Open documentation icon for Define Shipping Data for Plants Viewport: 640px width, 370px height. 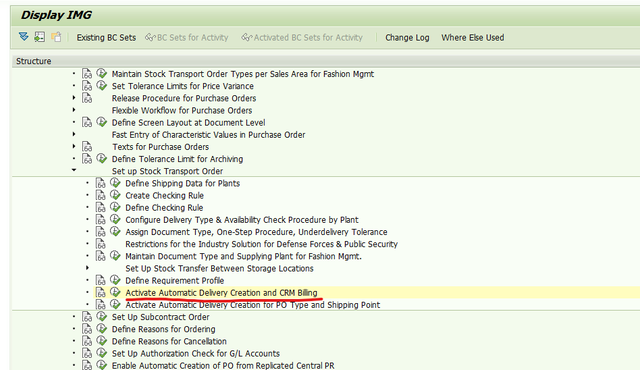pos(100,183)
